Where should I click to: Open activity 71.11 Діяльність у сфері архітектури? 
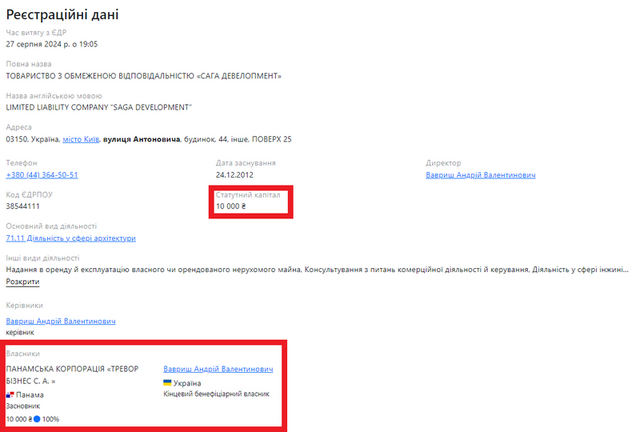pyautogui.click(x=71, y=238)
